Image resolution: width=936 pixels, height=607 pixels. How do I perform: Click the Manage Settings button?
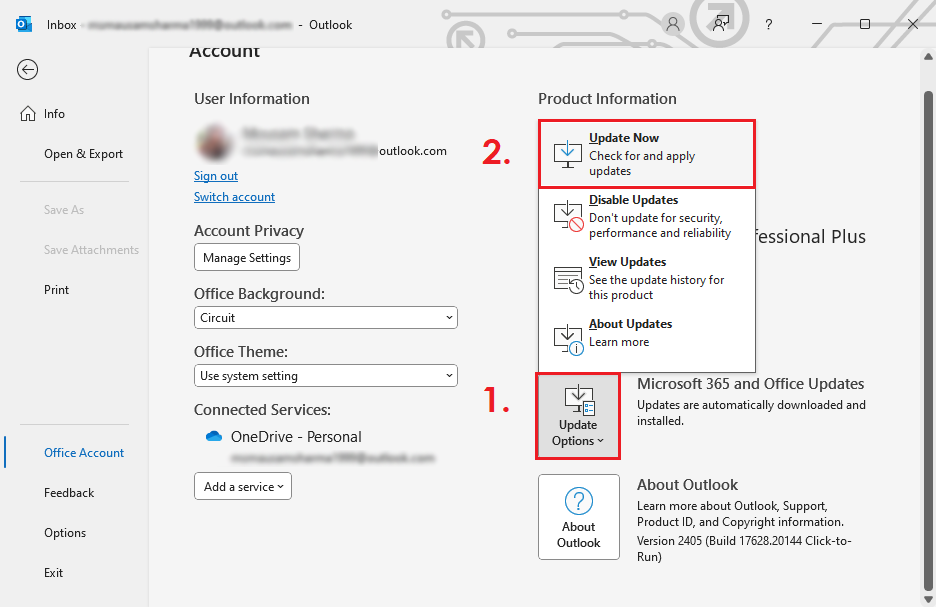pyautogui.click(x=246, y=257)
